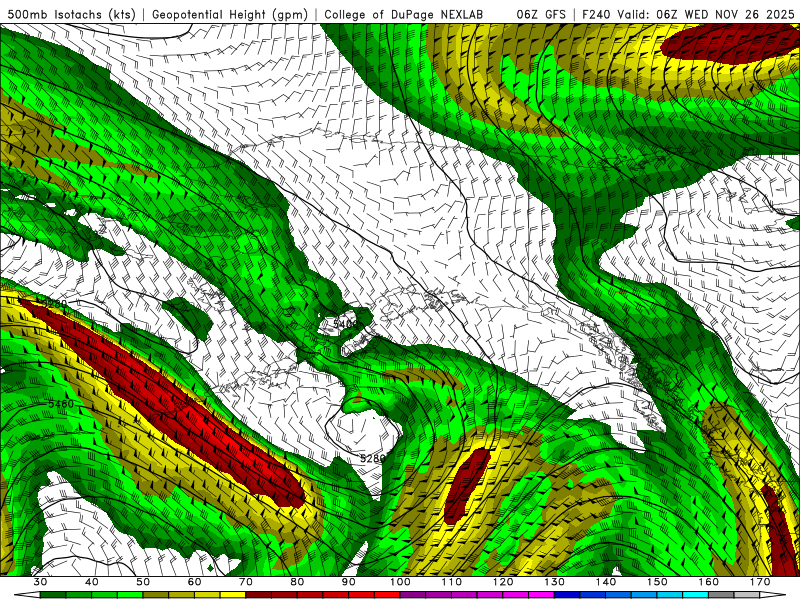Click the 170 knot legend value
Screen dimensions: 800x600
(760, 582)
